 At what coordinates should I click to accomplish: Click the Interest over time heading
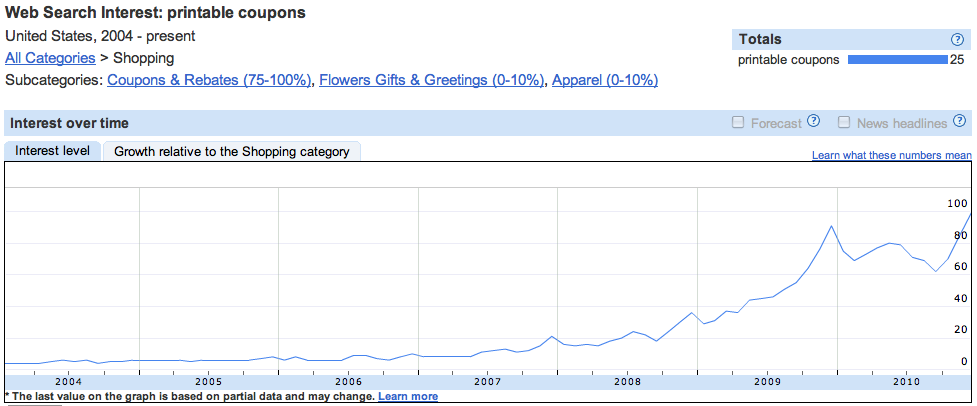tap(69, 123)
